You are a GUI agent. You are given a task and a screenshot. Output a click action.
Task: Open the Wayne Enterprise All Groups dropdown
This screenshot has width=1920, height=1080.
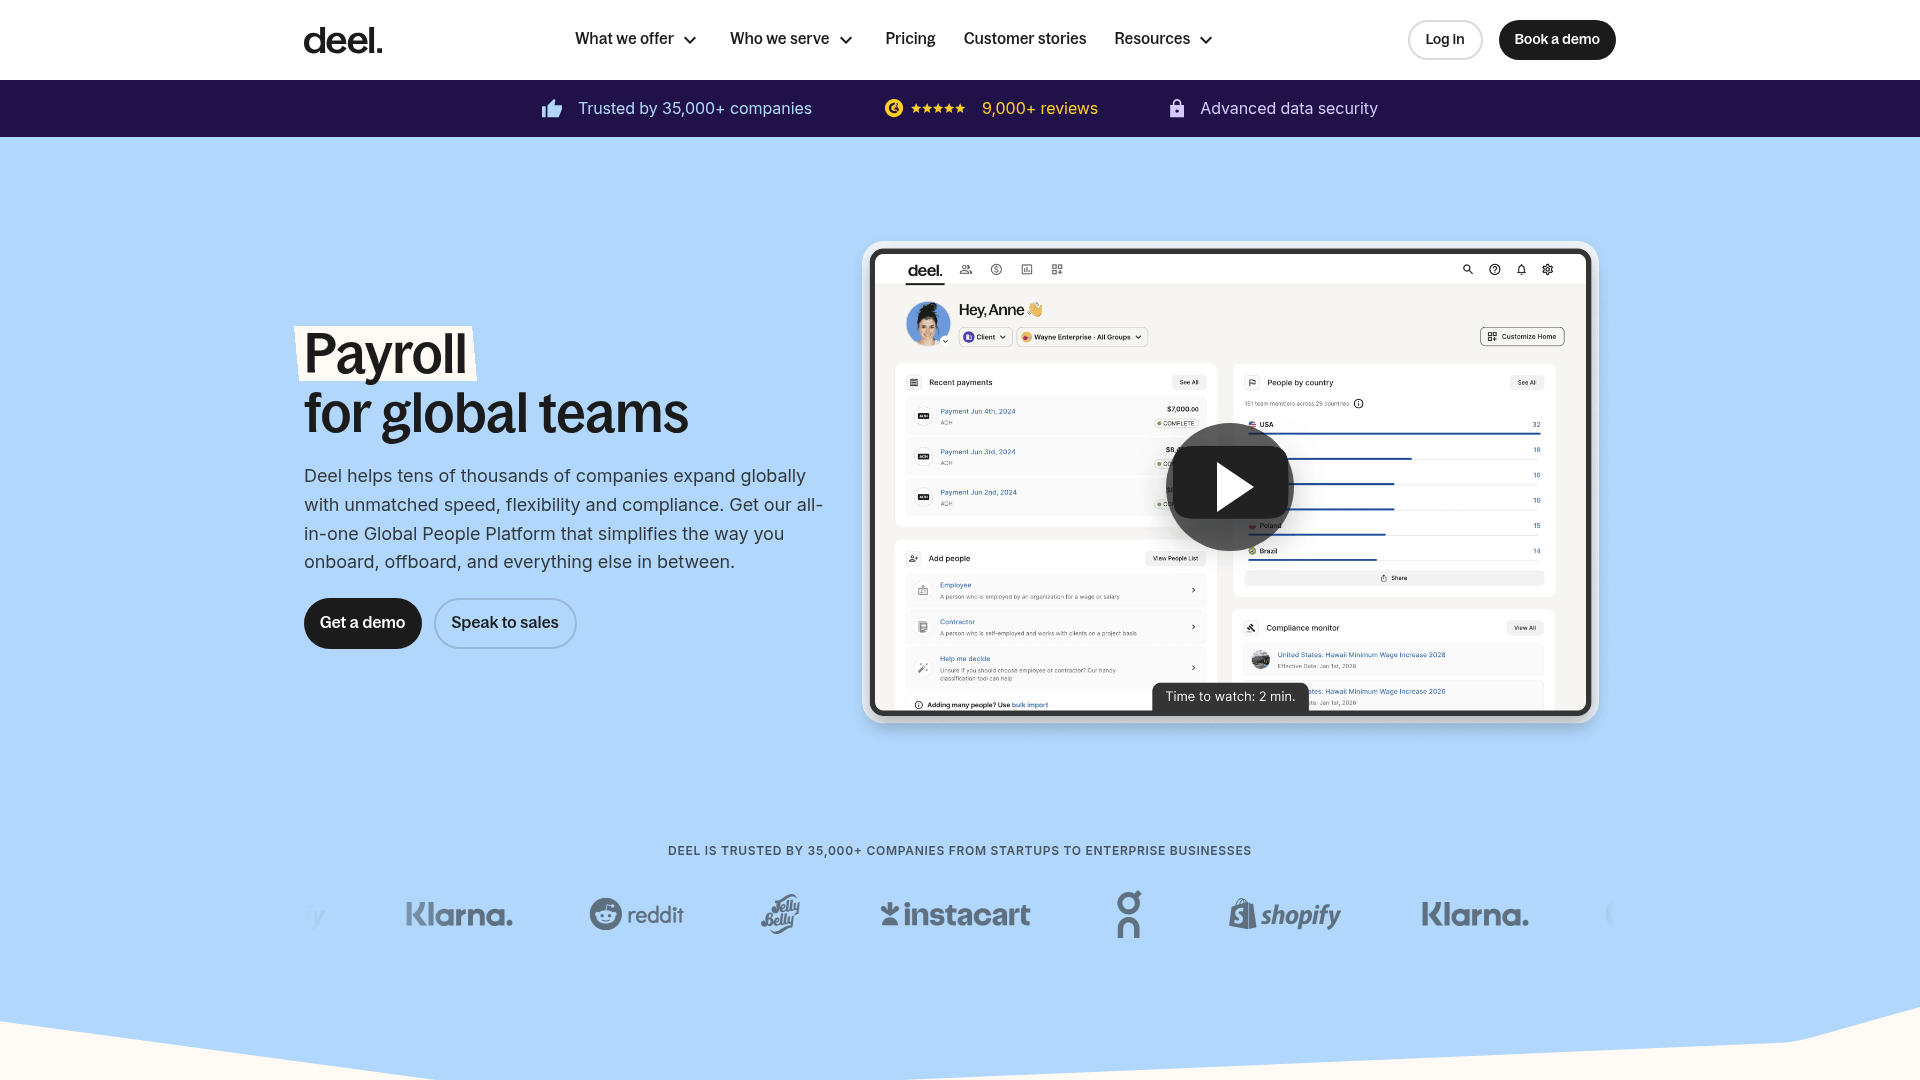point(1082,337)
